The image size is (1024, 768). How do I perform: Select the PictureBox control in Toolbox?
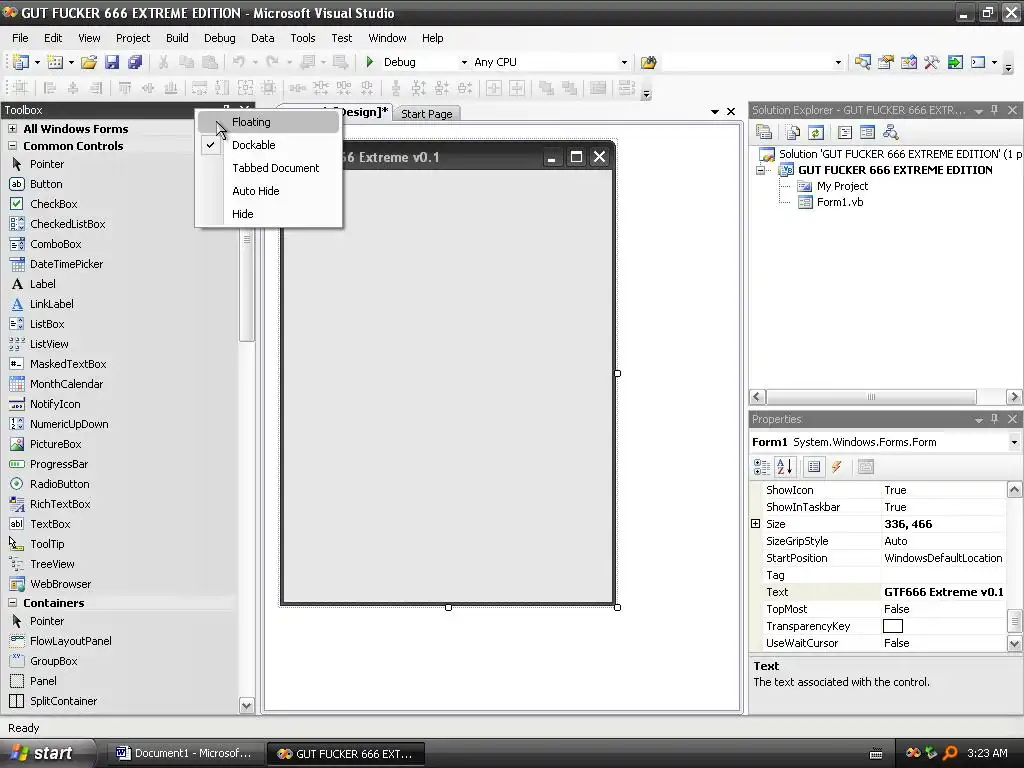pyautogui.click(x=56, y=444)
